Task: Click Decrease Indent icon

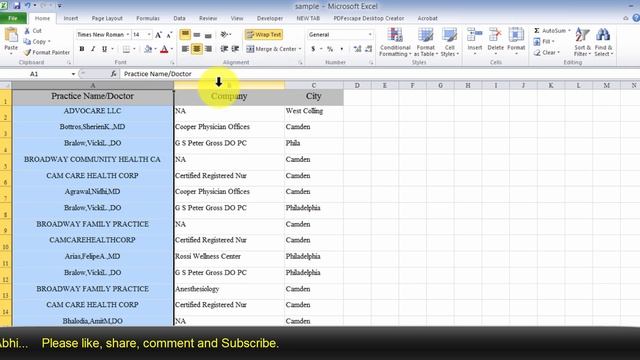Action: click(224, 49)
